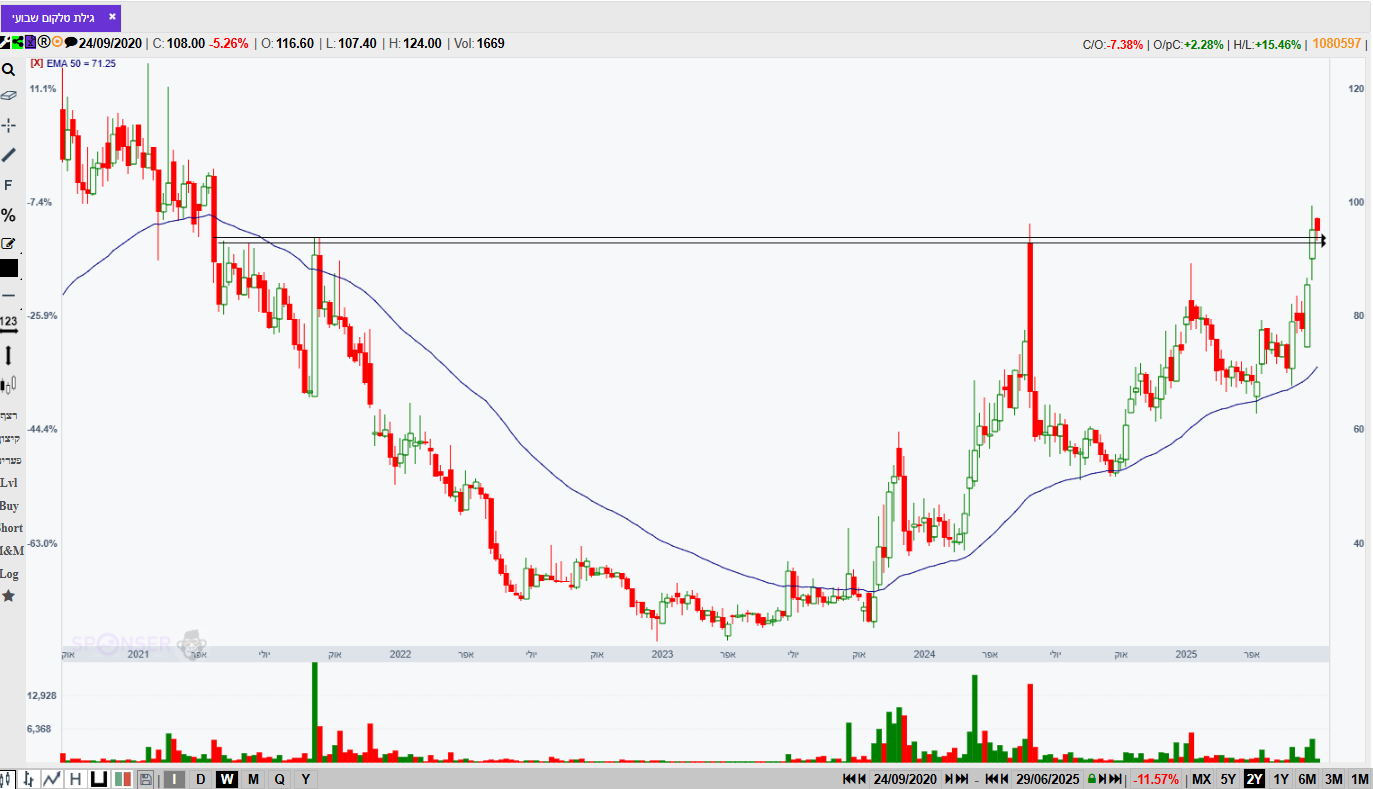Jump end date to first record
The height and width of the screenshot is (789, 1373).
[x=991, y=779]
